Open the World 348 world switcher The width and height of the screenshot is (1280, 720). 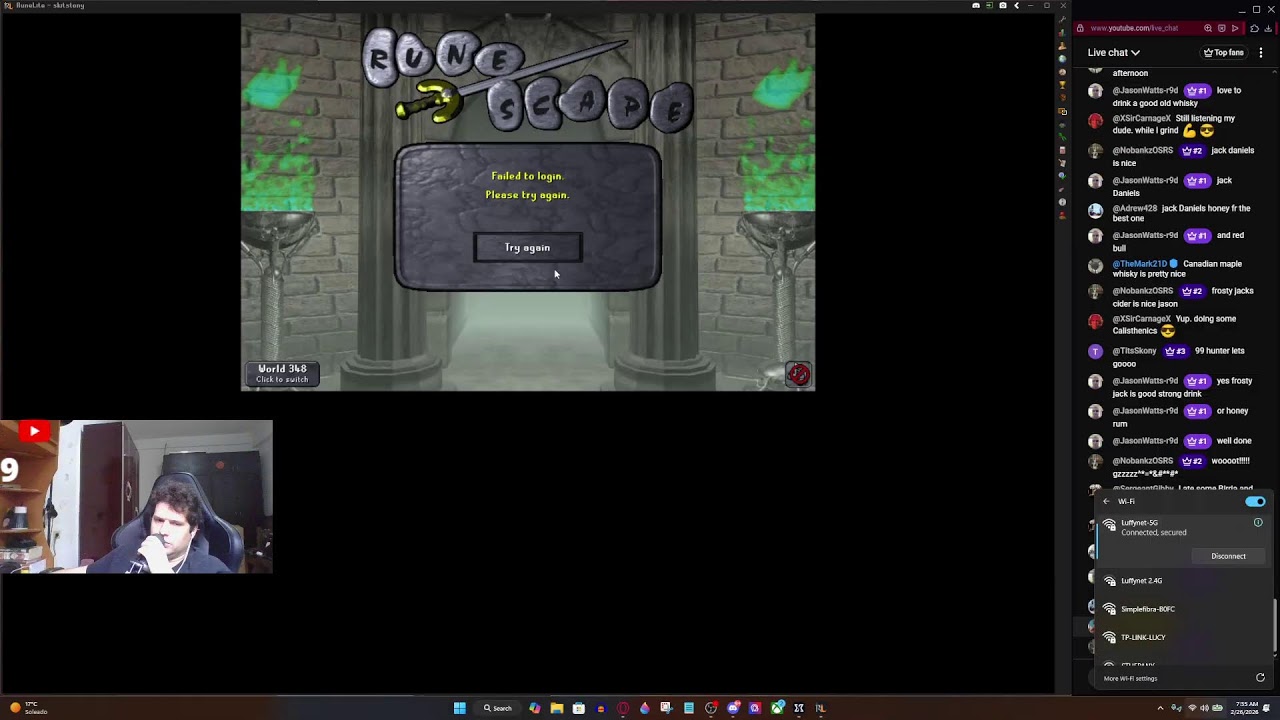pyautogui.click(x=282, y=373)
